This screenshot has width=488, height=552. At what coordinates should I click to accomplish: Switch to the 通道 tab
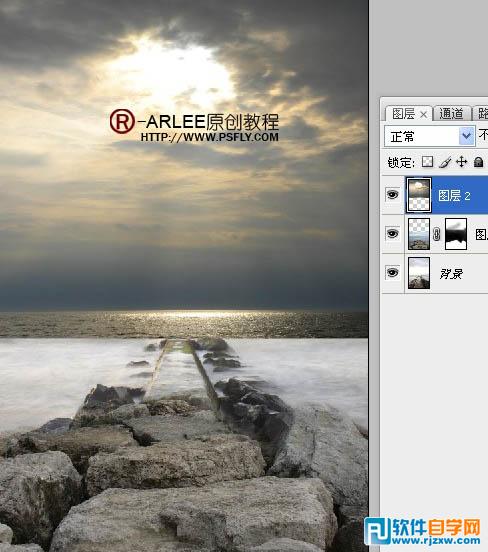(451, 113)
